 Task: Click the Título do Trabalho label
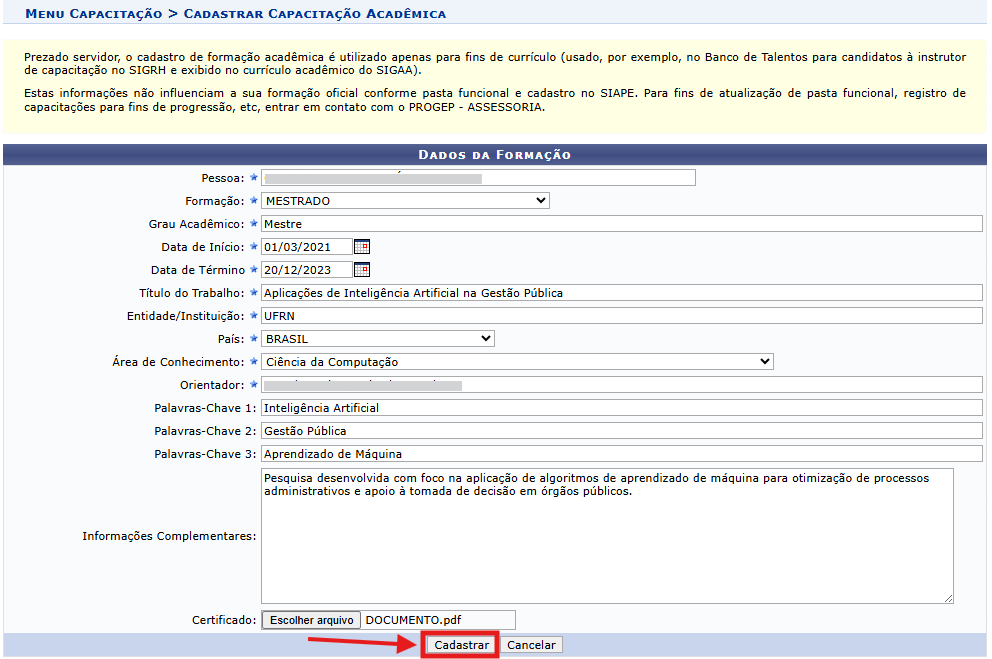click(192, 293)
